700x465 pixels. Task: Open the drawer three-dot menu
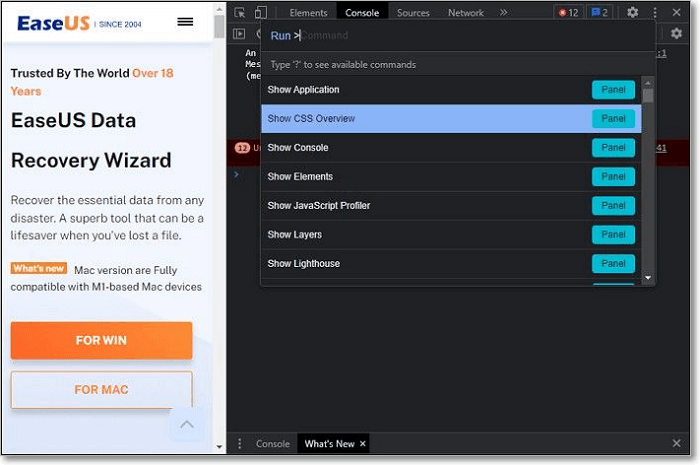tap(239, 444)
